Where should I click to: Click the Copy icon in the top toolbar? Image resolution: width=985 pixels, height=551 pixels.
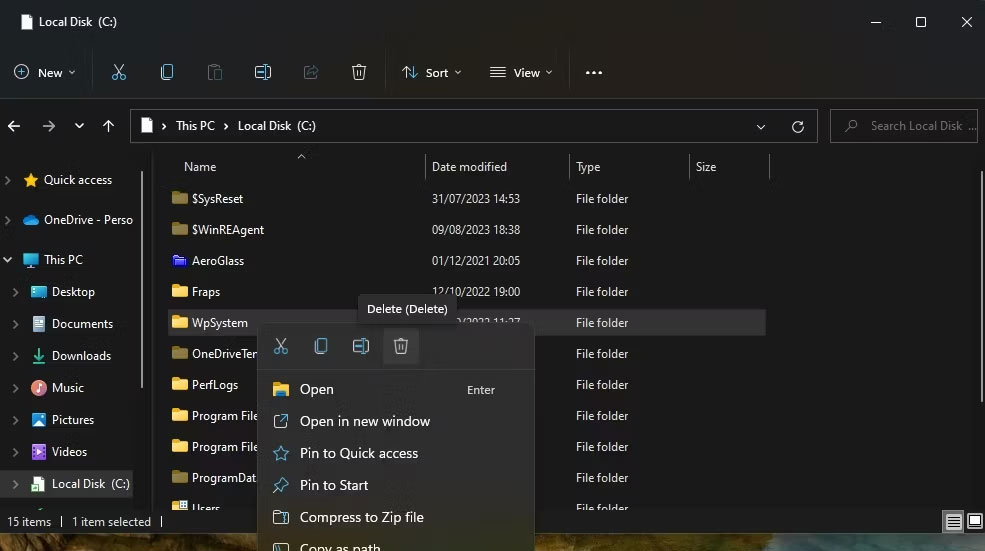click(166, 72)
